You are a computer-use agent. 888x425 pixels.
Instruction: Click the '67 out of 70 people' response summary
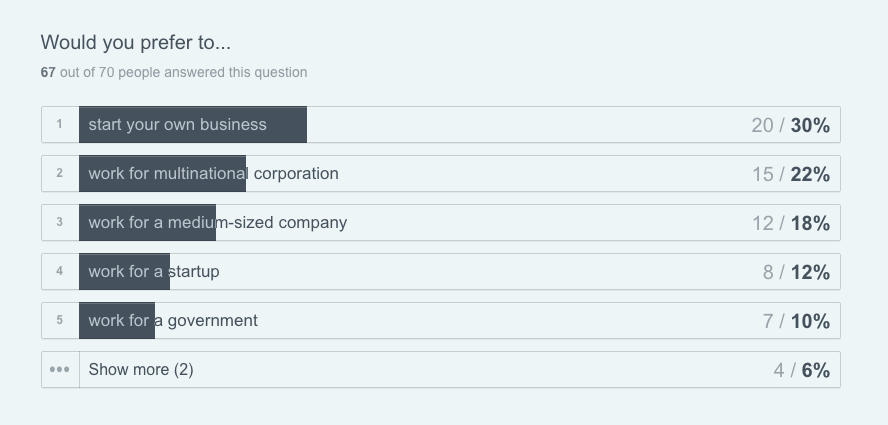[174, 72]
